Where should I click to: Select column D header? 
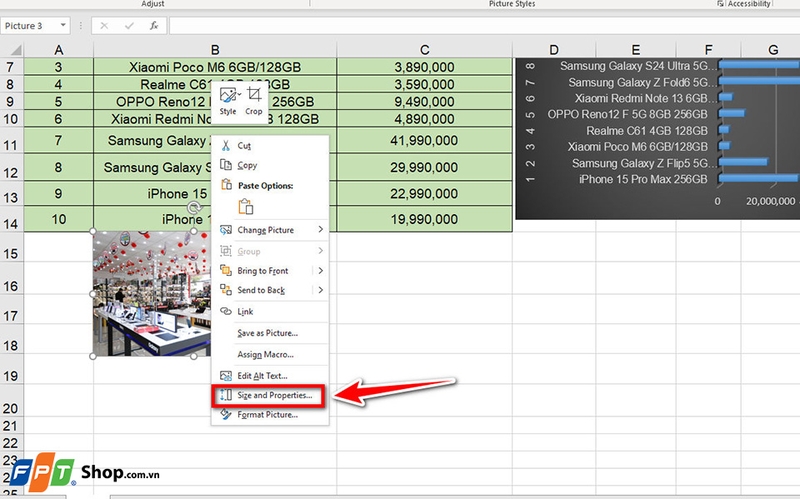point(554,49)
